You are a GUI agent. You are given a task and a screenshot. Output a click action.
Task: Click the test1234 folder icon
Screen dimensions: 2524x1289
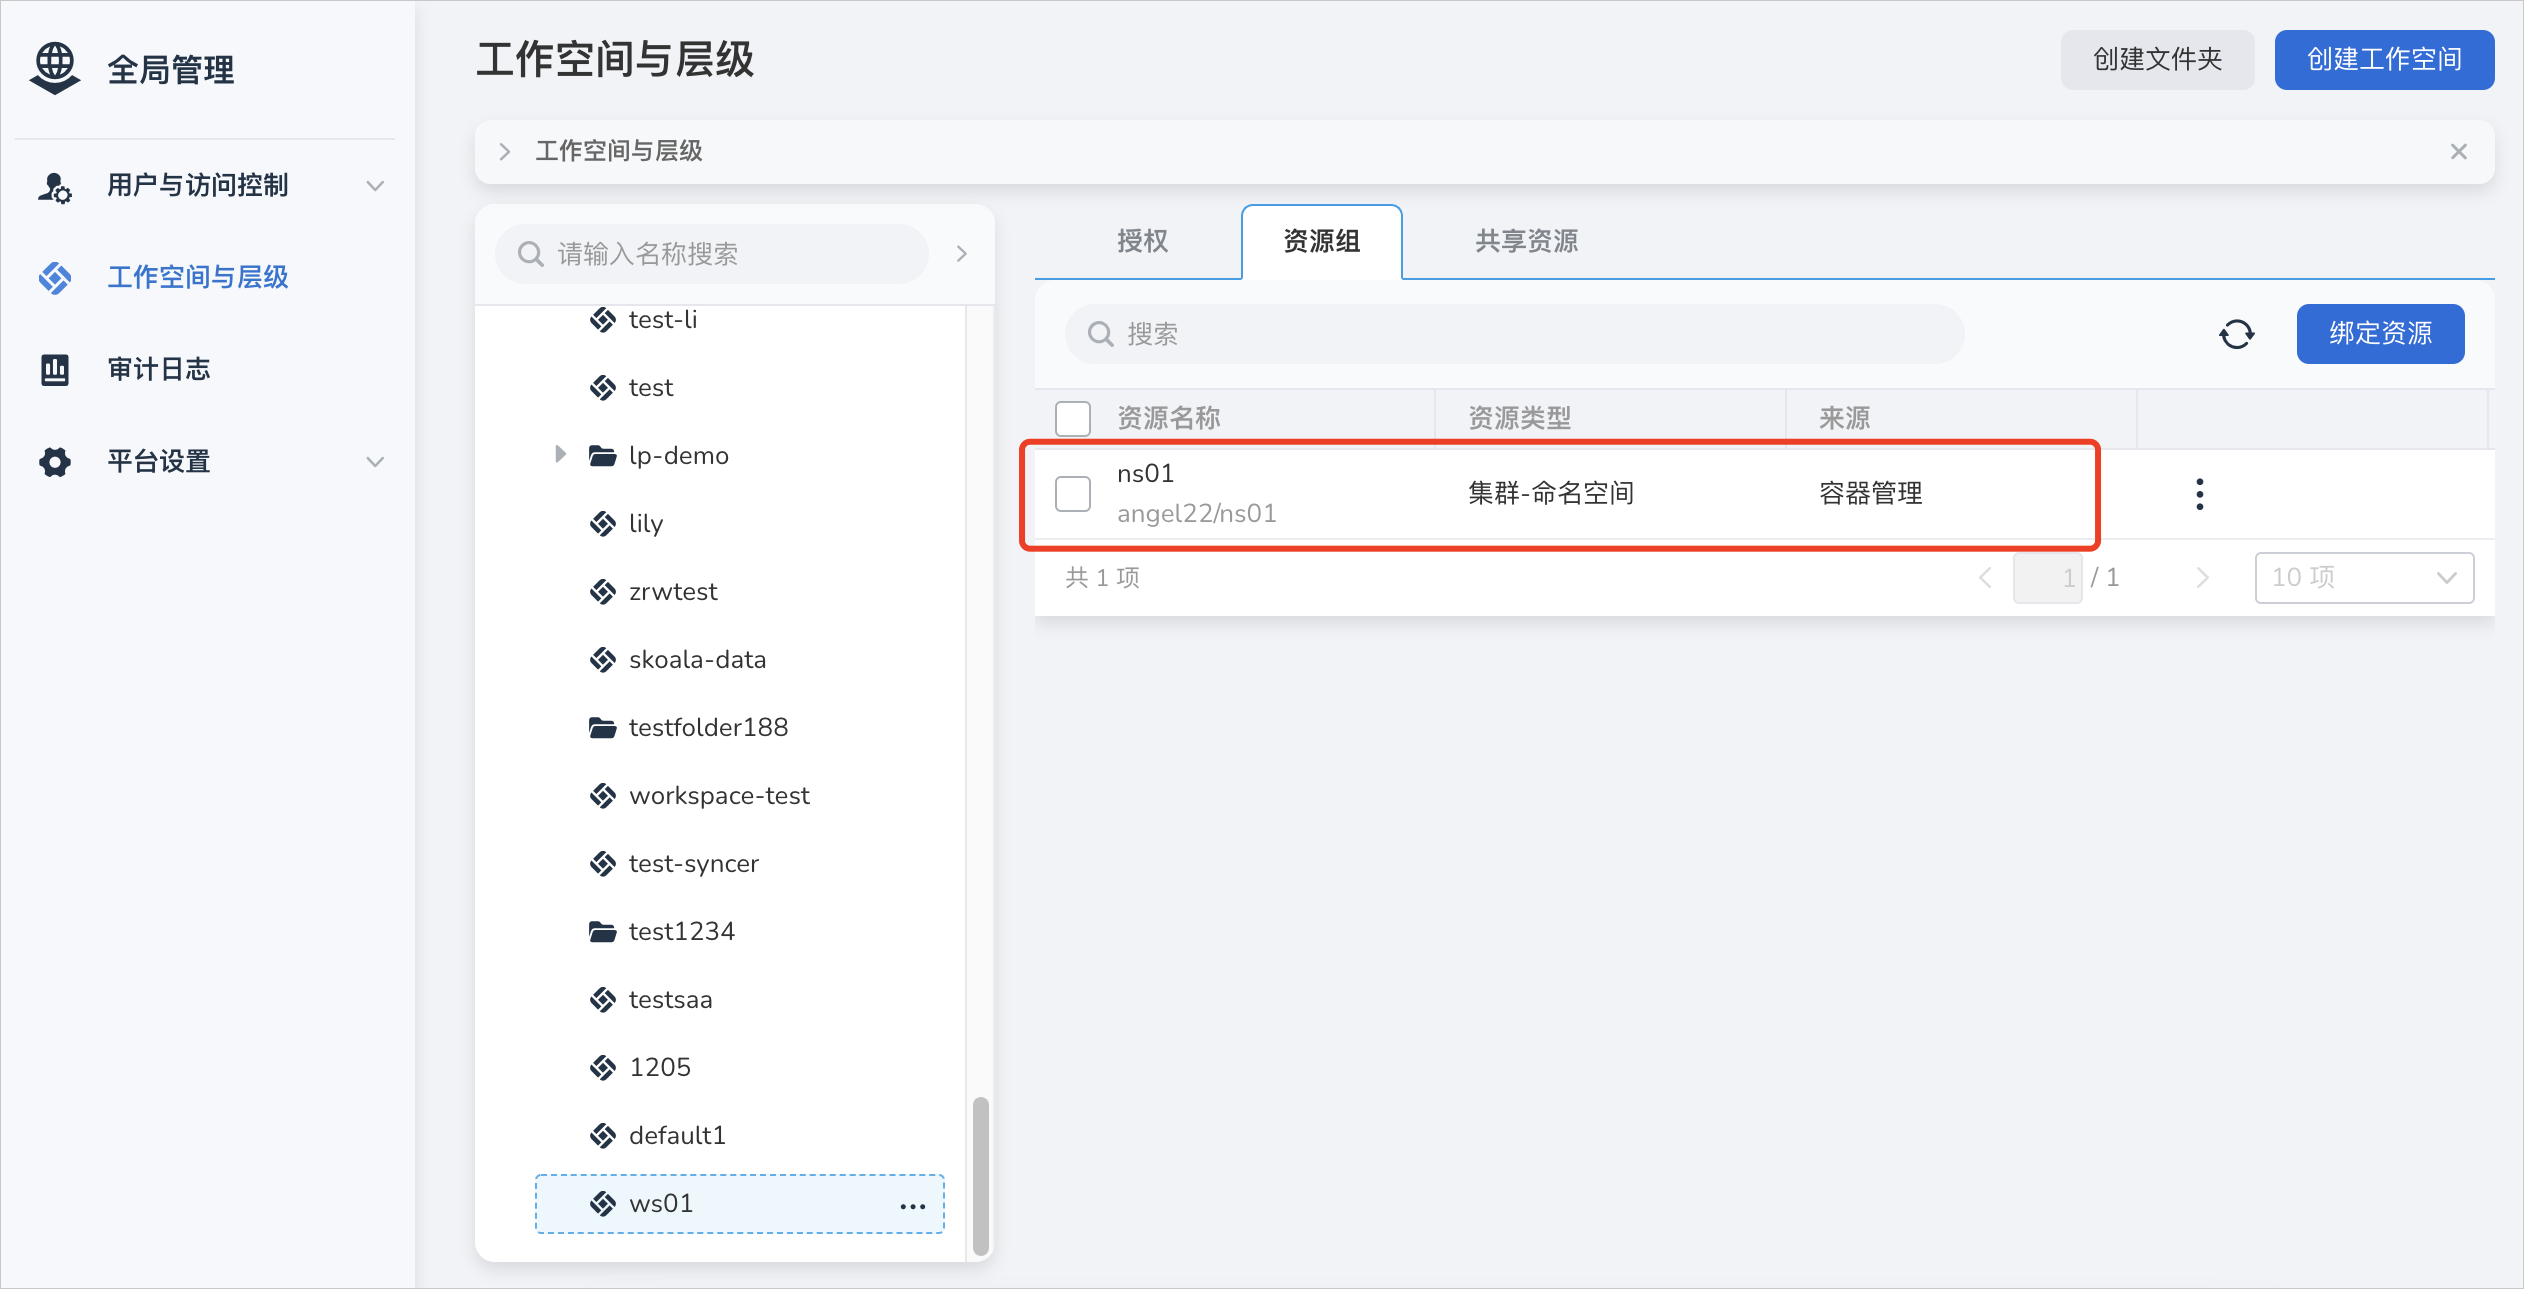pos(602,932)
